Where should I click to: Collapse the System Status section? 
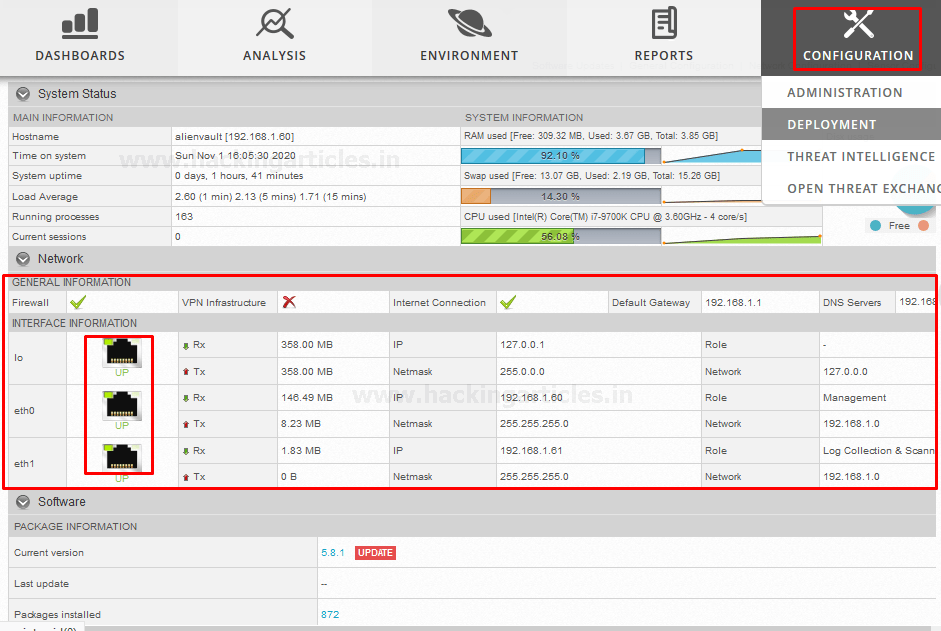click(x=23, y=94)
